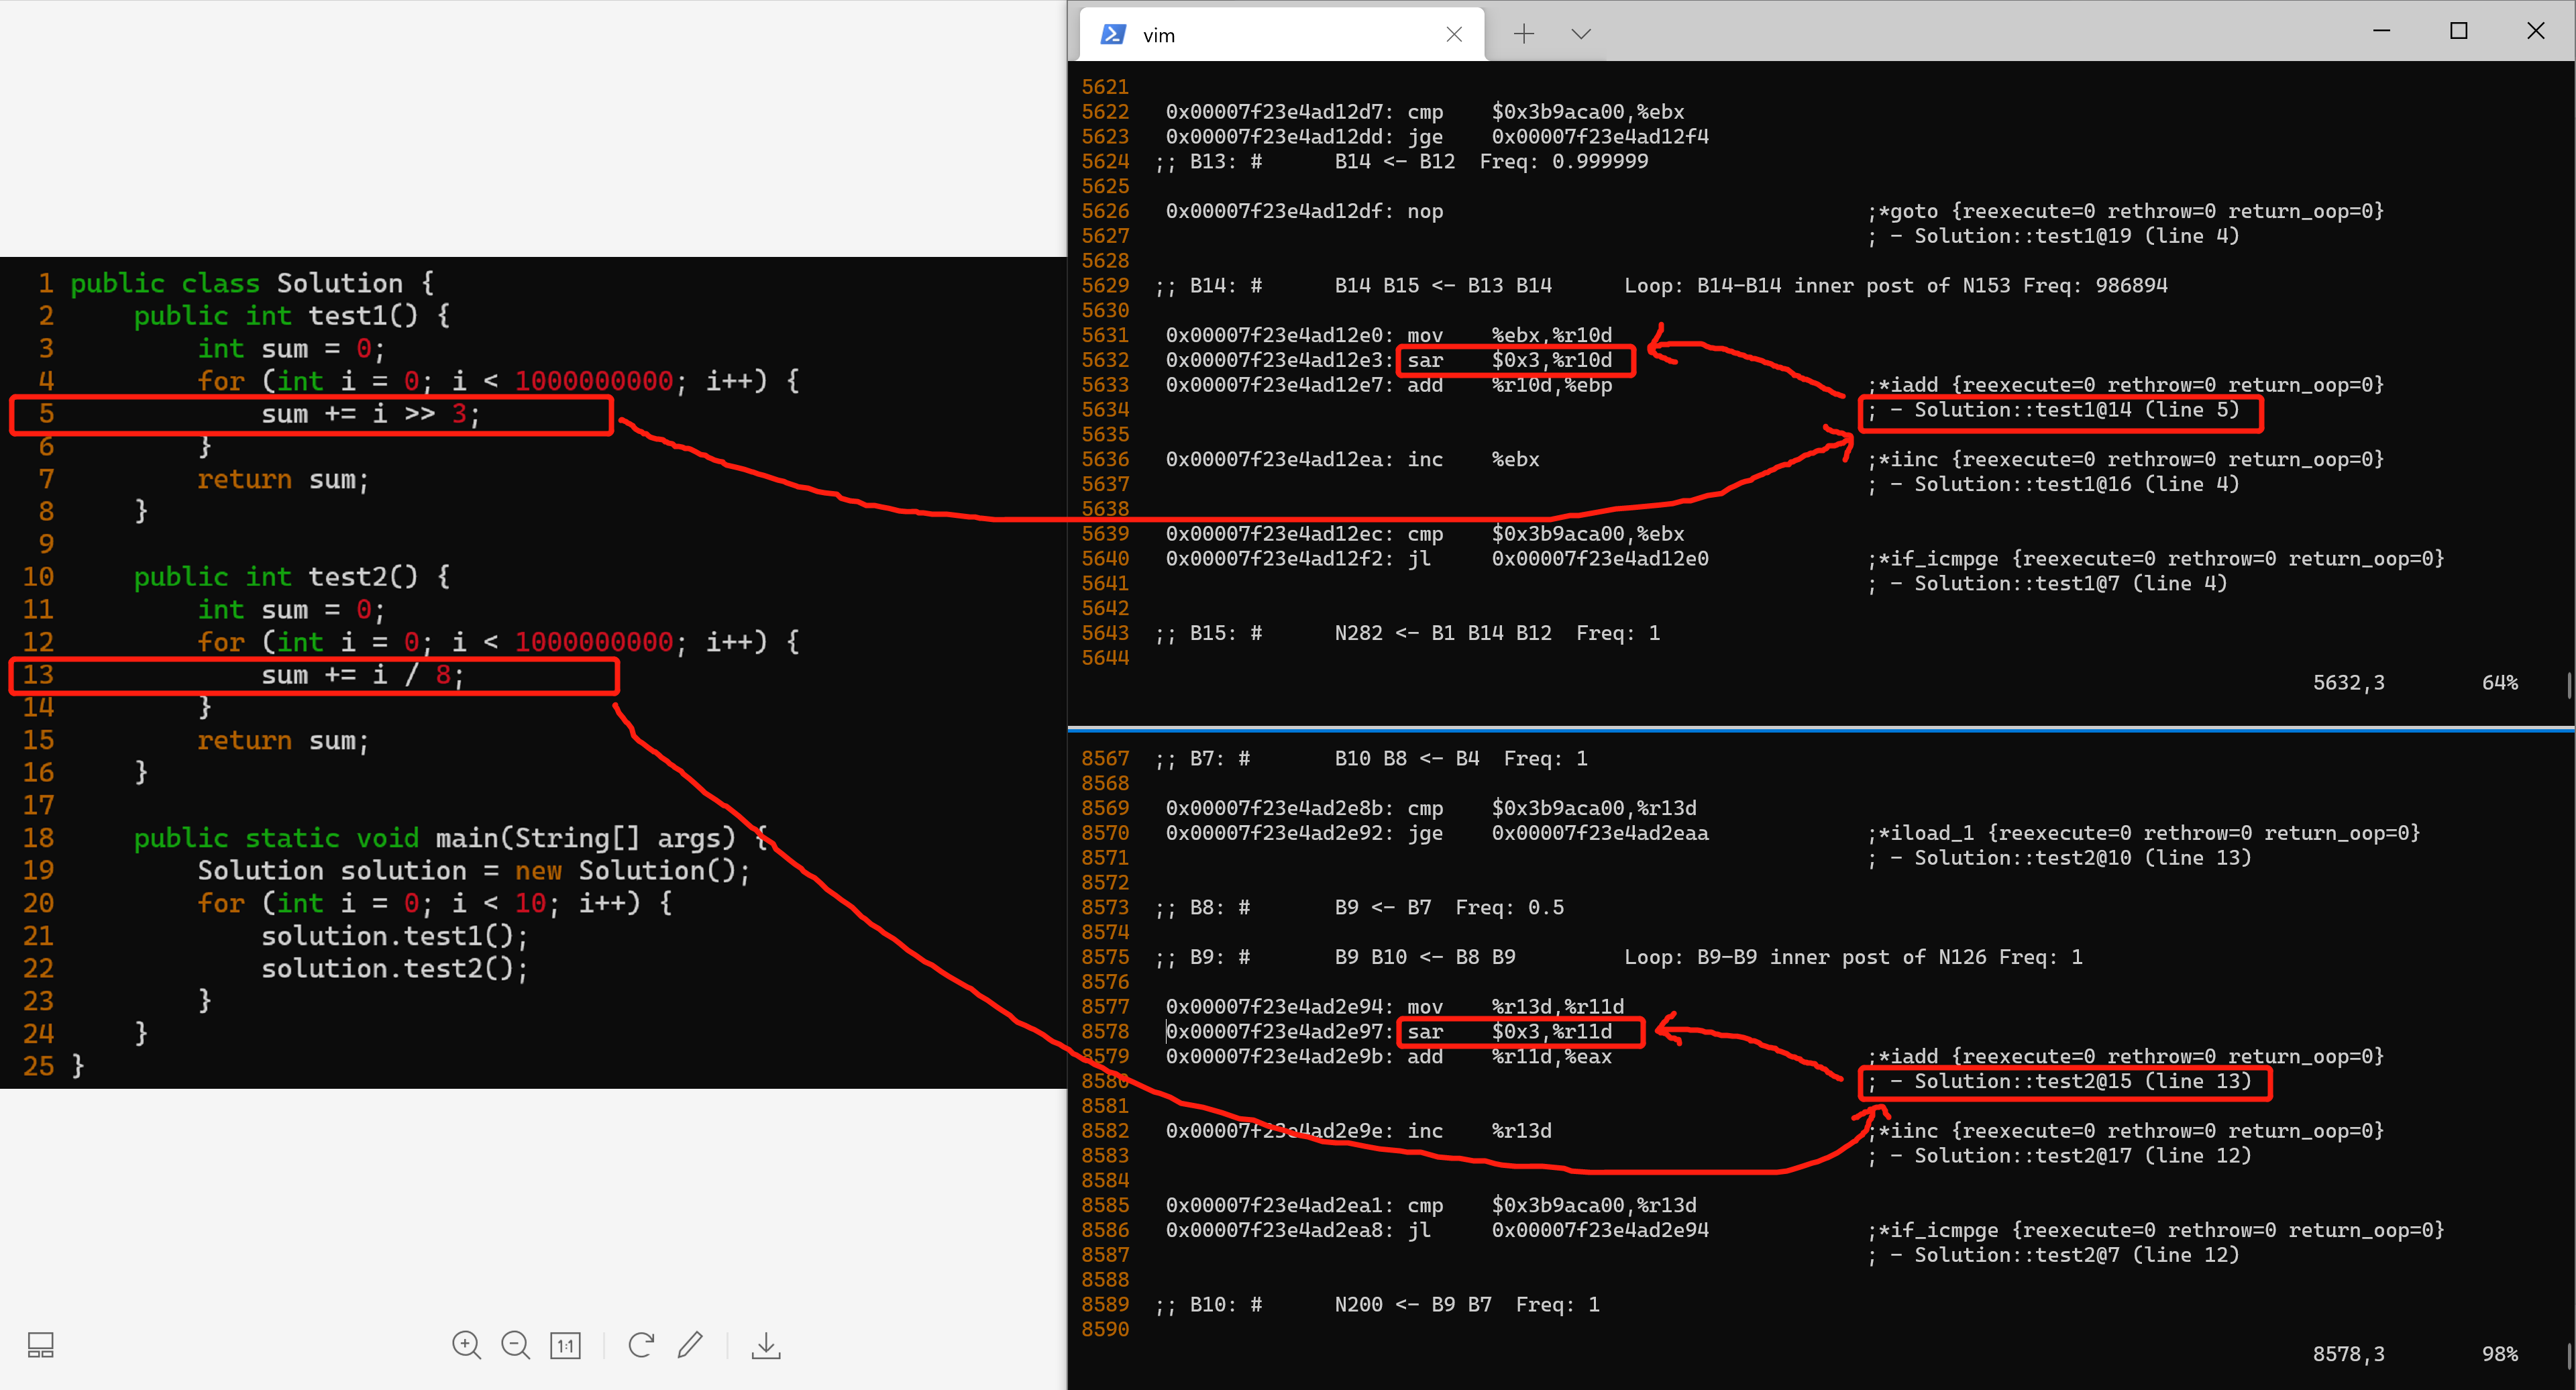
Task: Click '64%' scroll percentage in upper pane
Action: 2500,683
